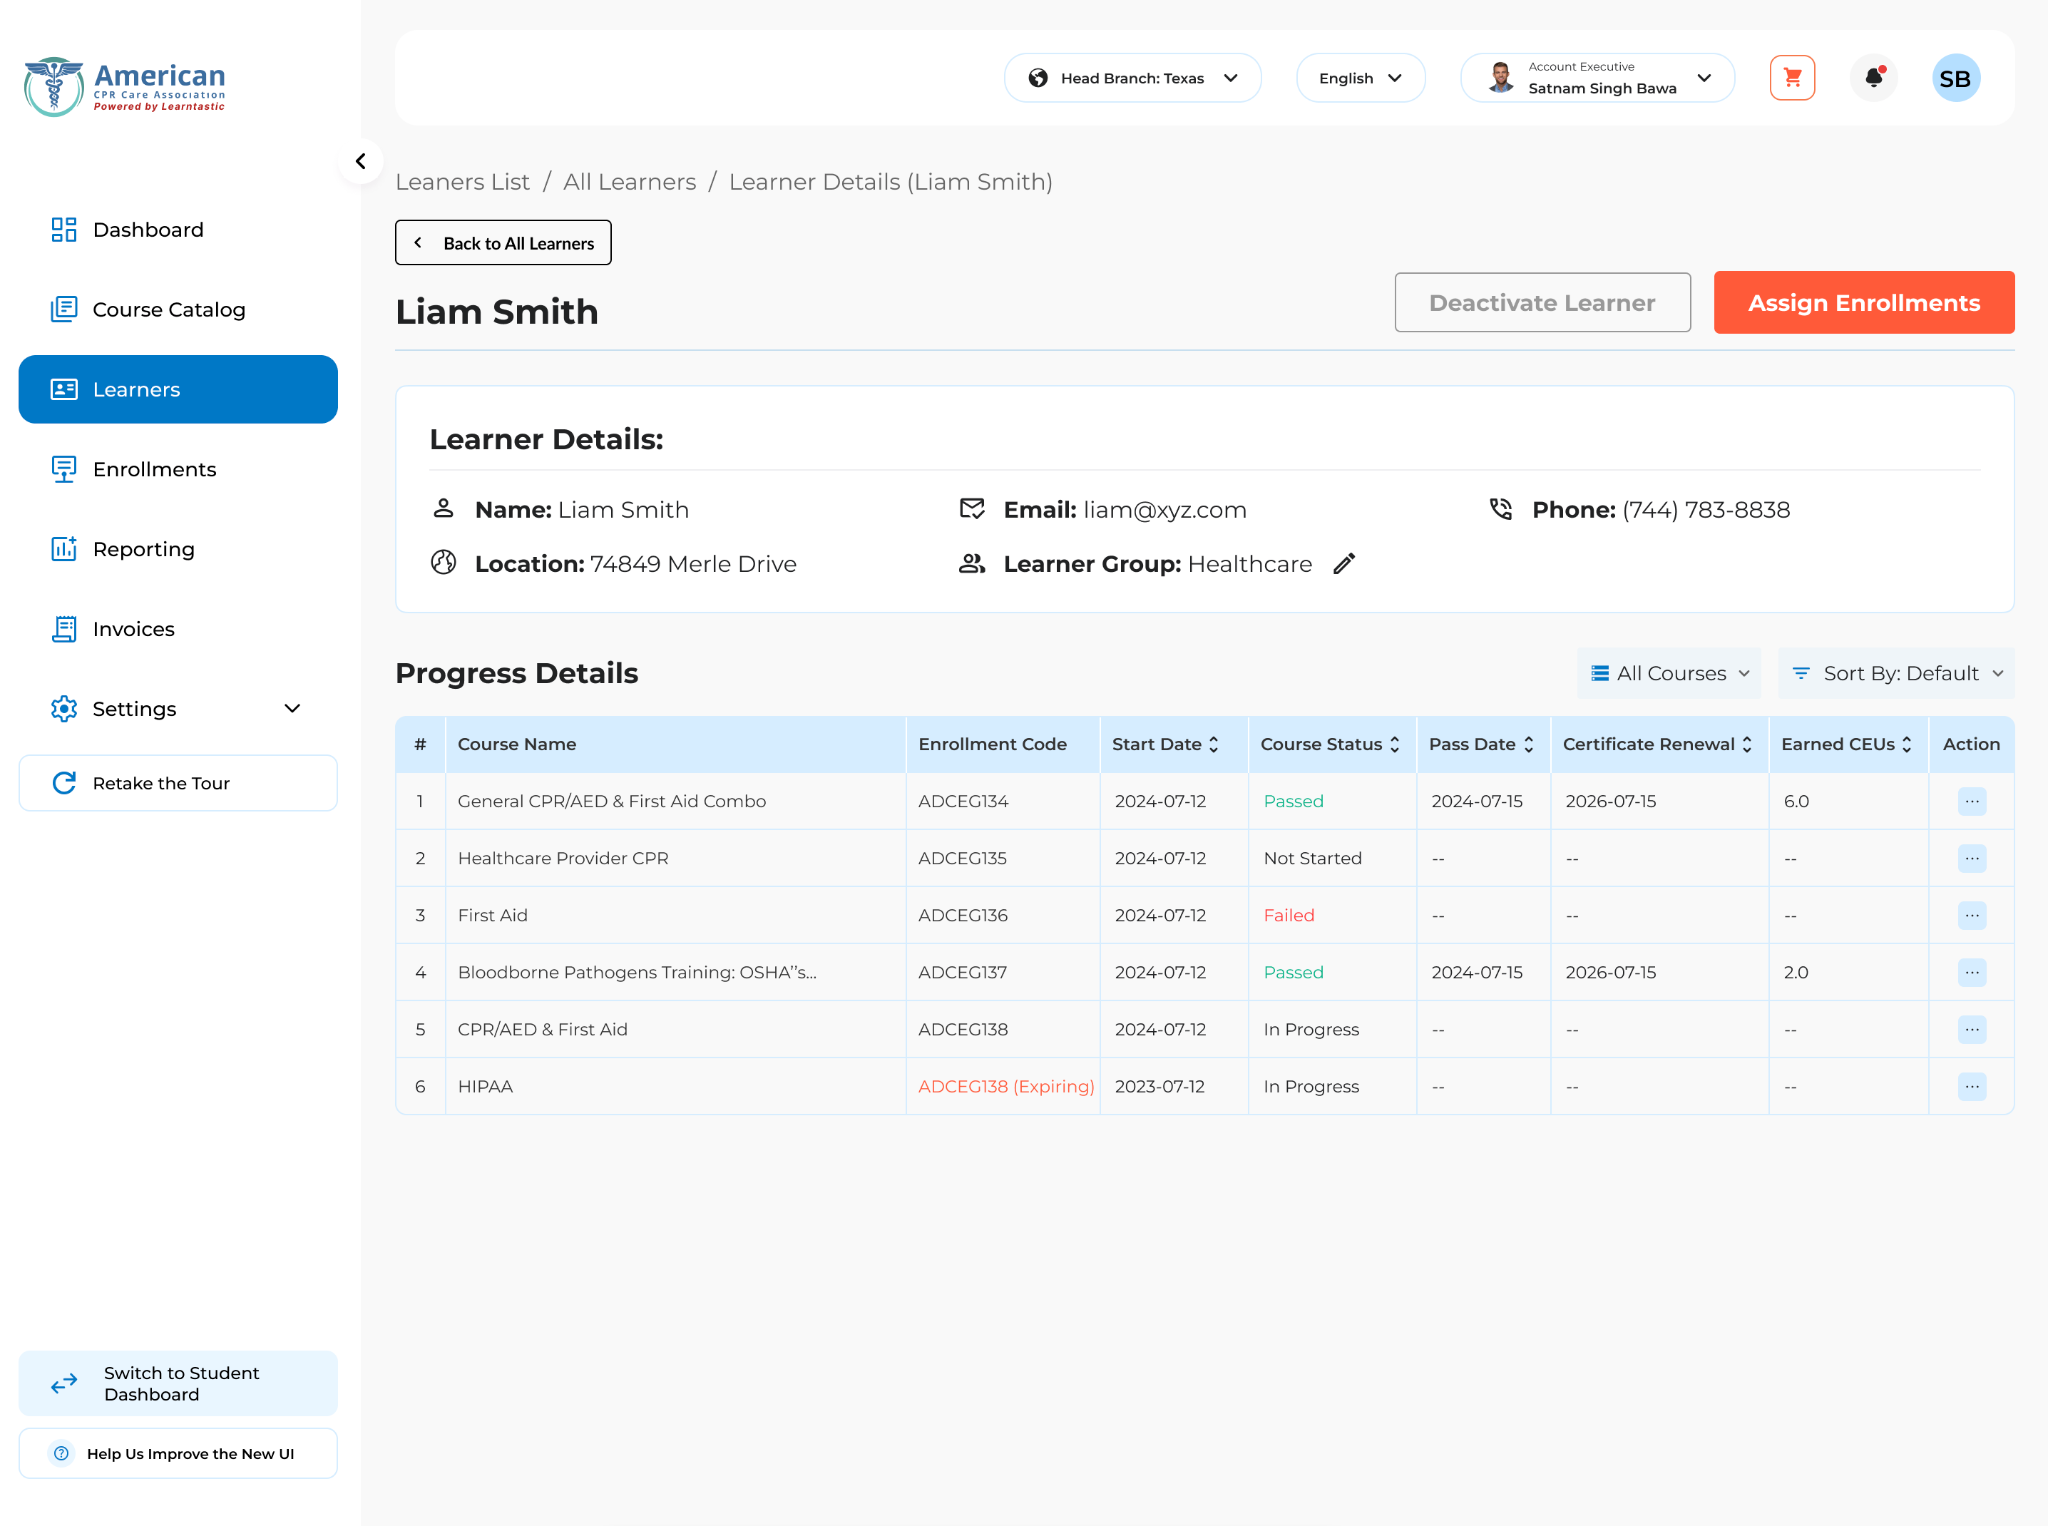Click liam@xyz.com email address
The width and height of the screenshot is (2048, 1526).
[1165, 510]
